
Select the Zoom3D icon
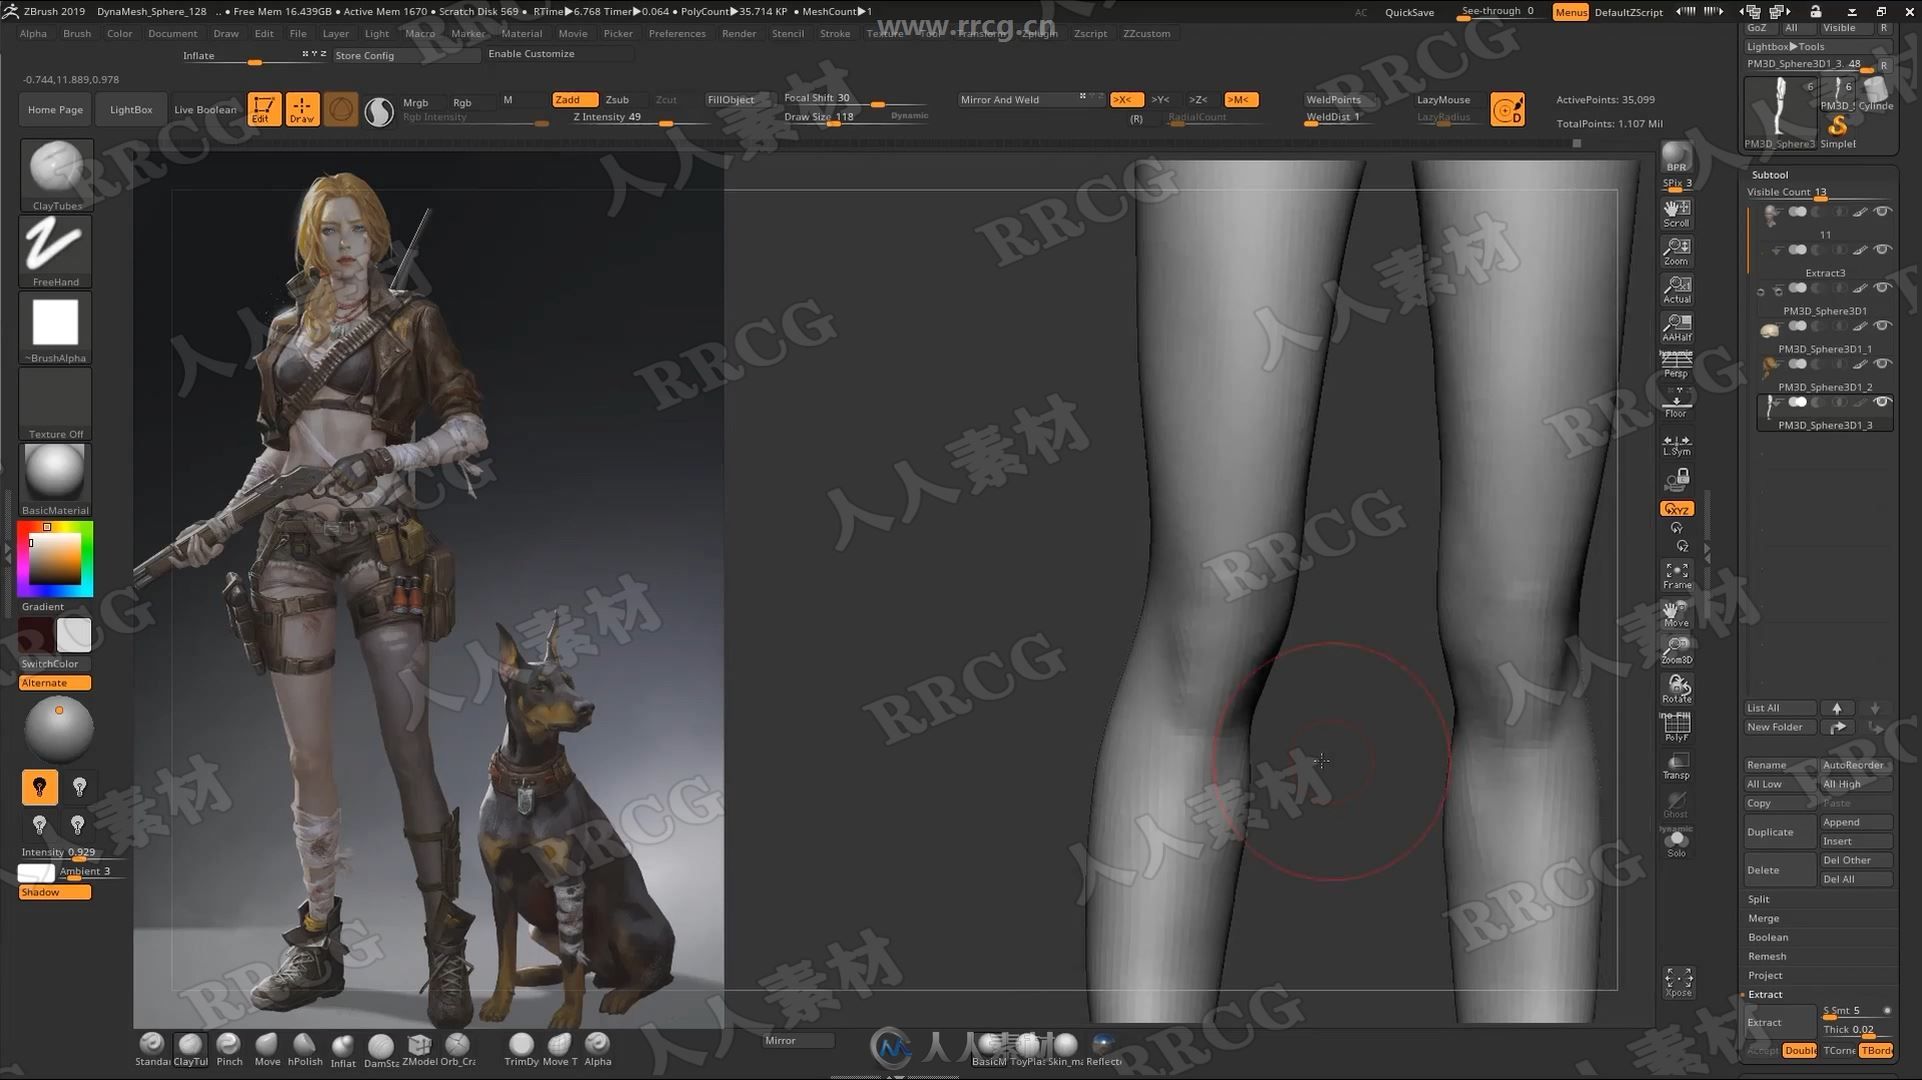click(1677, 651)
